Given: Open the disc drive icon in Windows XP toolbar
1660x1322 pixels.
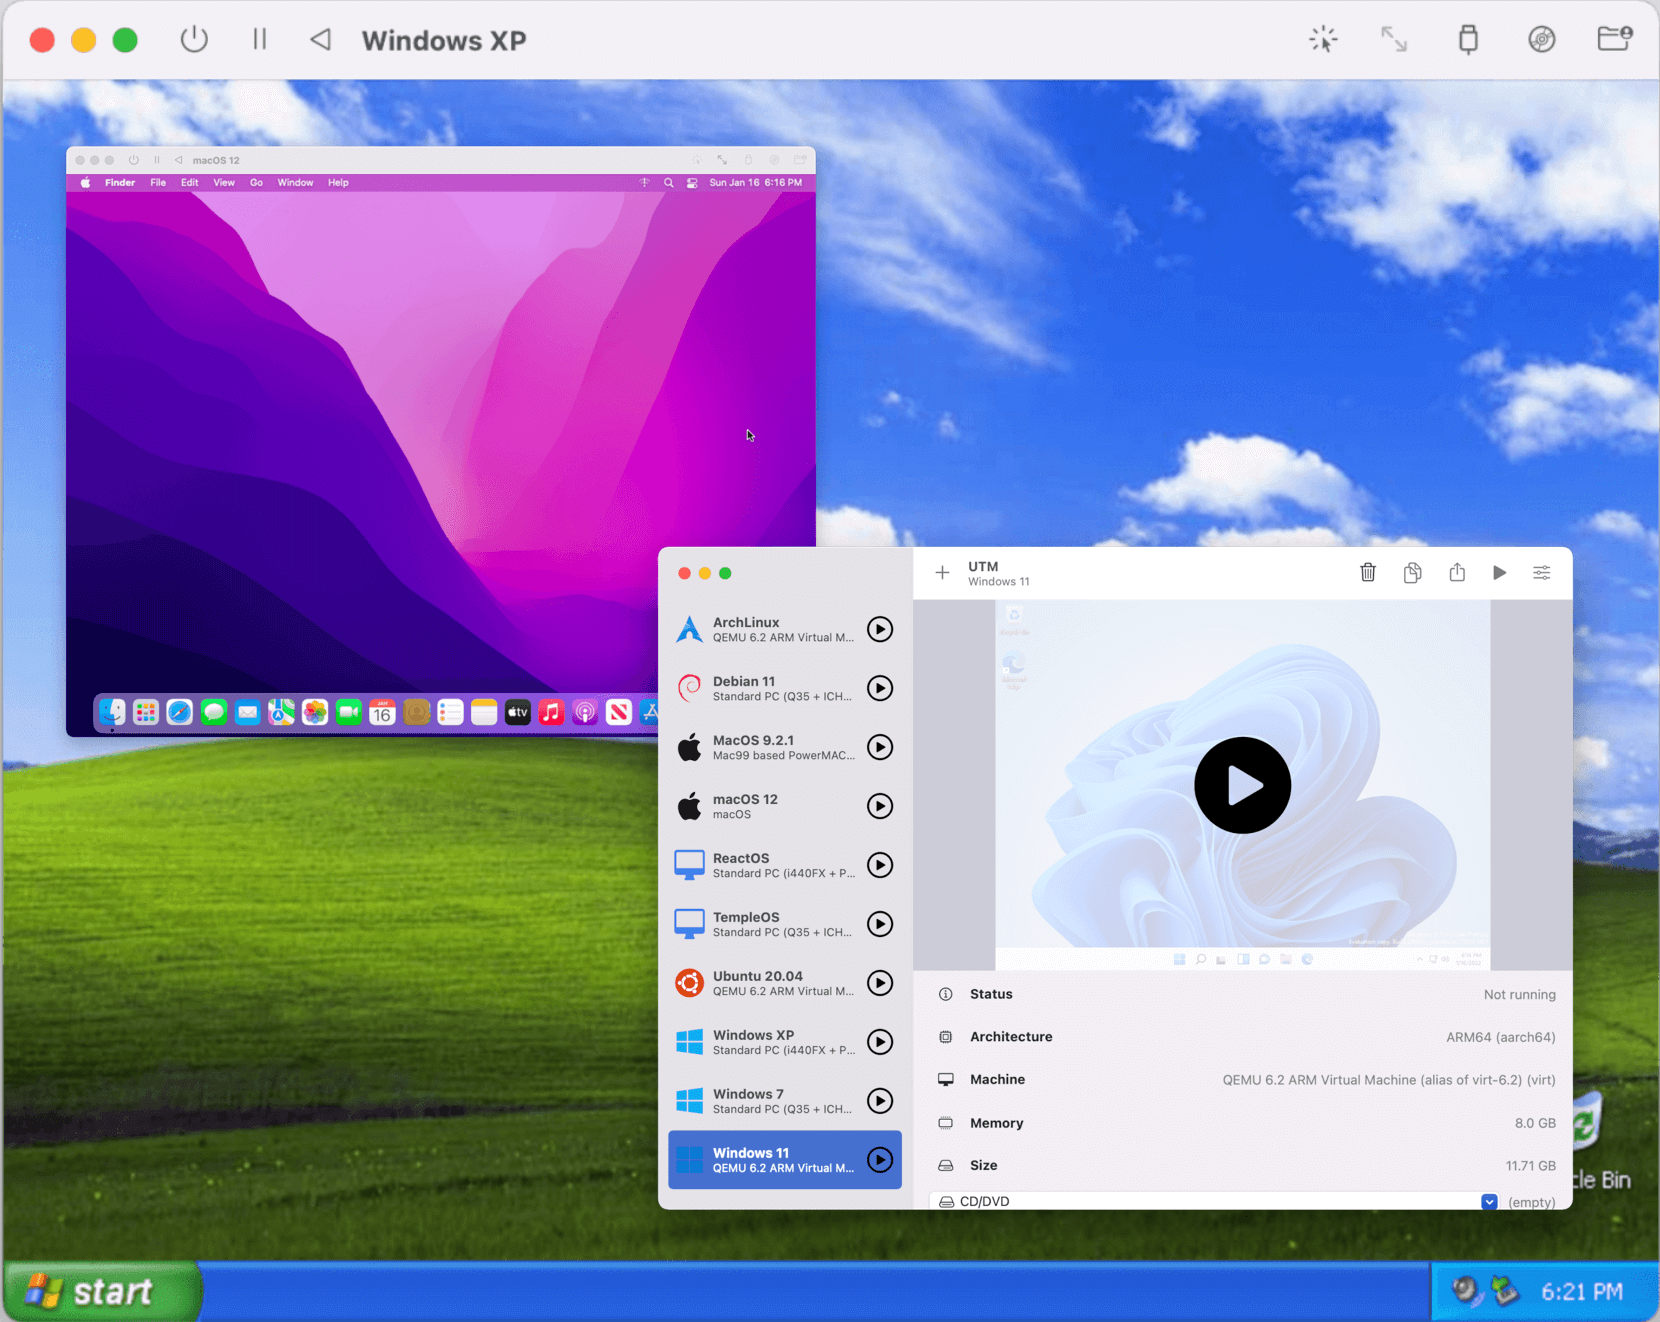Looking at the screenshot, I should pyautogui.click(x=1542, y=40).
